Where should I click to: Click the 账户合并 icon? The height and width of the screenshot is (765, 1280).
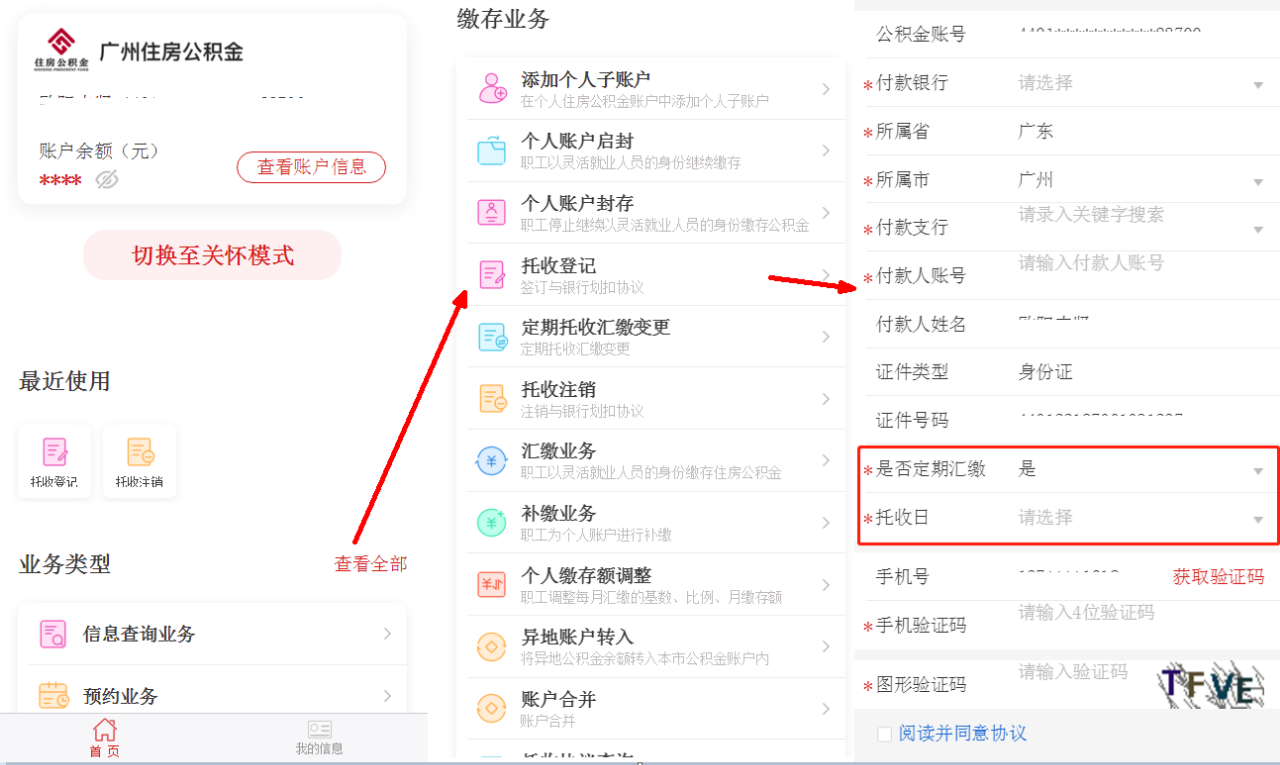[x=492, y=708]
